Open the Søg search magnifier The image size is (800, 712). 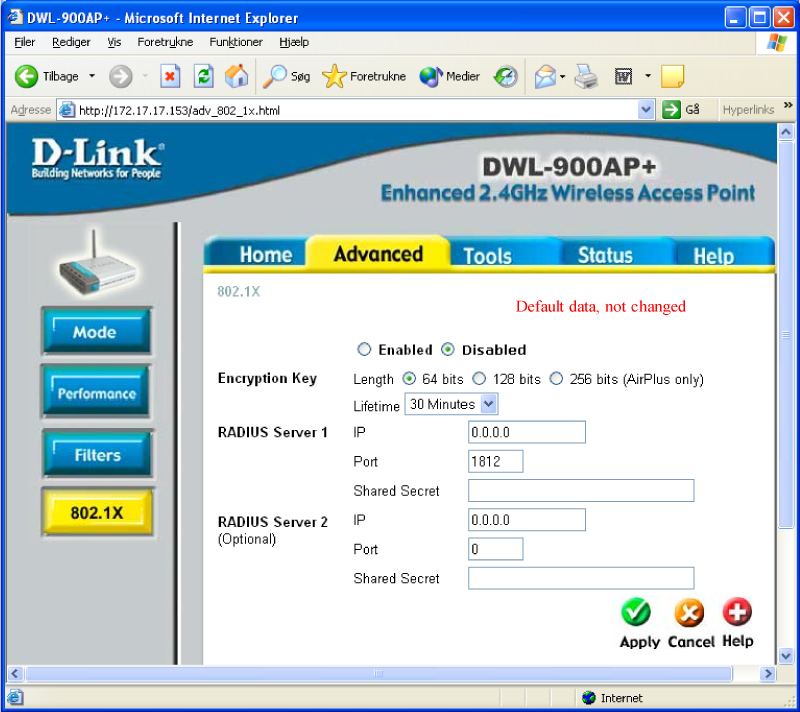coord(274,77)
